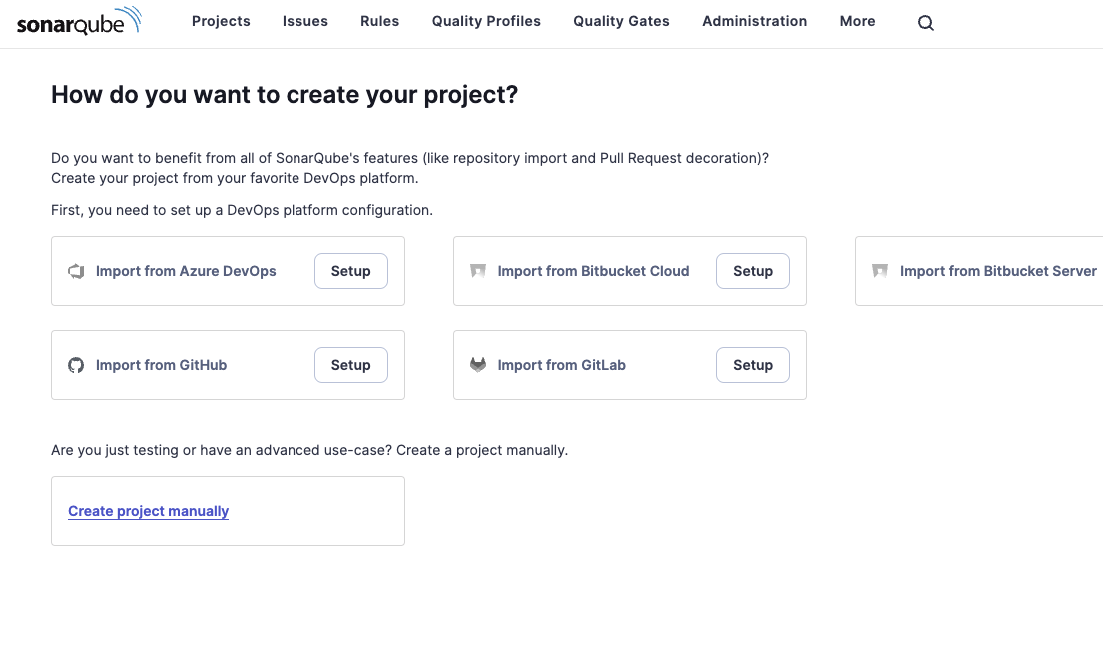This screenshot has width=1103, height=659.
Task: Navigate to Quality Profiles
Action: click(486, 21)
